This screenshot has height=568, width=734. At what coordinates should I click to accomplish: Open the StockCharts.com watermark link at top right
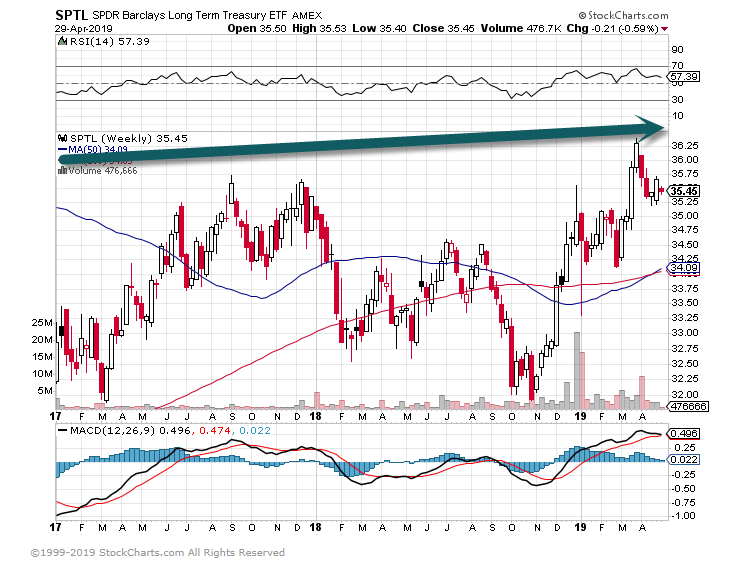628,15
